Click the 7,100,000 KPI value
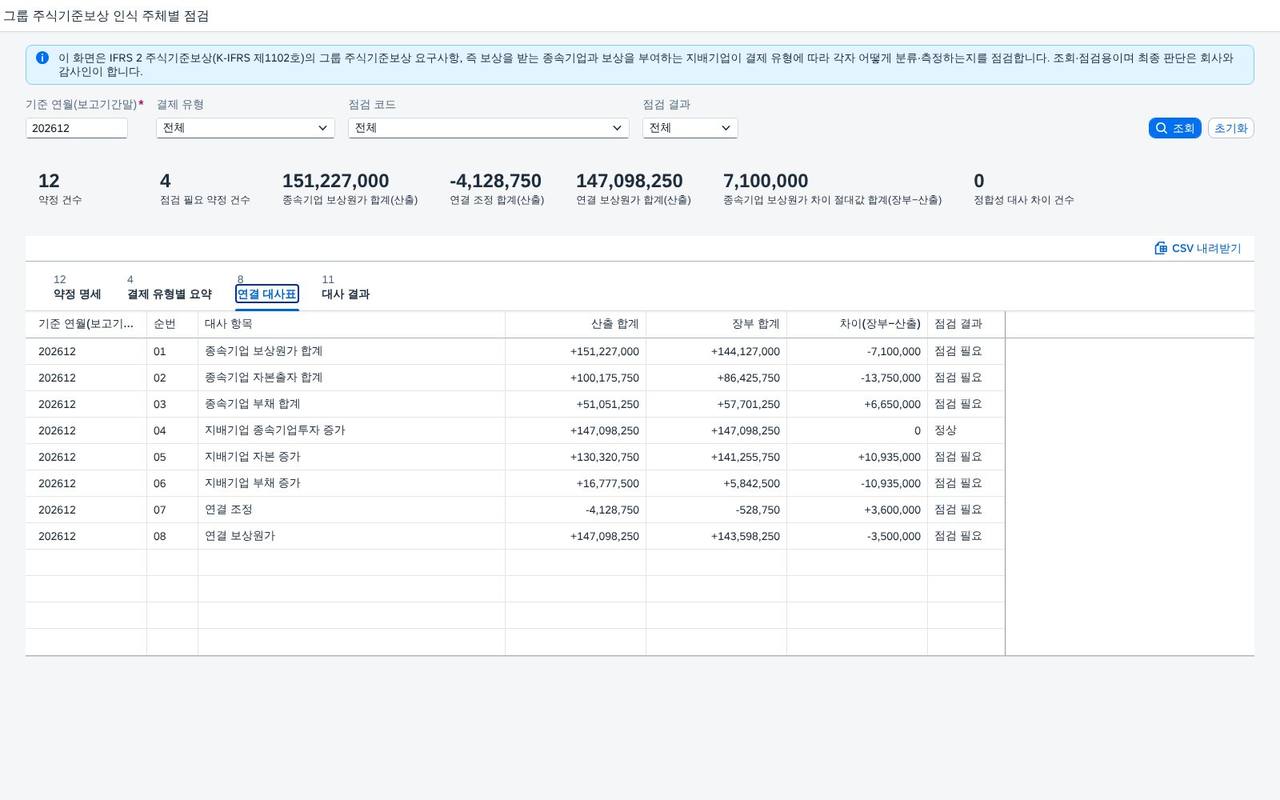The width and height of the screenshot is (1280, 800). (x=766, y=181)
